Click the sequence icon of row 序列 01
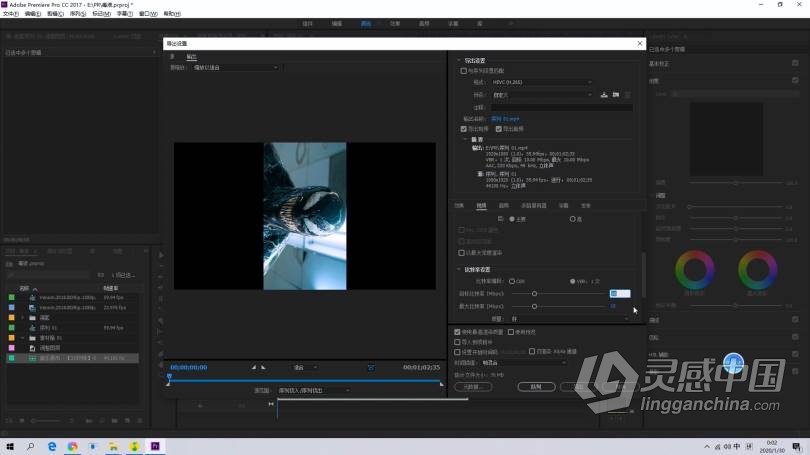This screenshot has width=810, height=455. click(32, 328)
